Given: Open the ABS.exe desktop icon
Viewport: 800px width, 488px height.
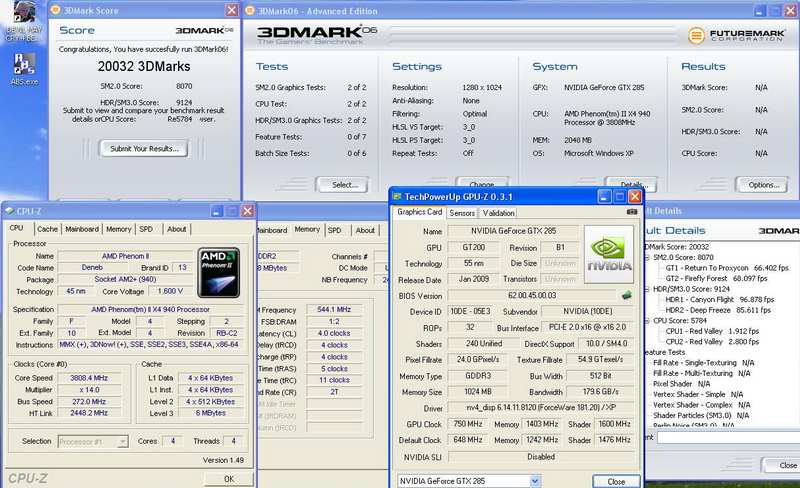Looking at the screenshot, I should 24,69.
